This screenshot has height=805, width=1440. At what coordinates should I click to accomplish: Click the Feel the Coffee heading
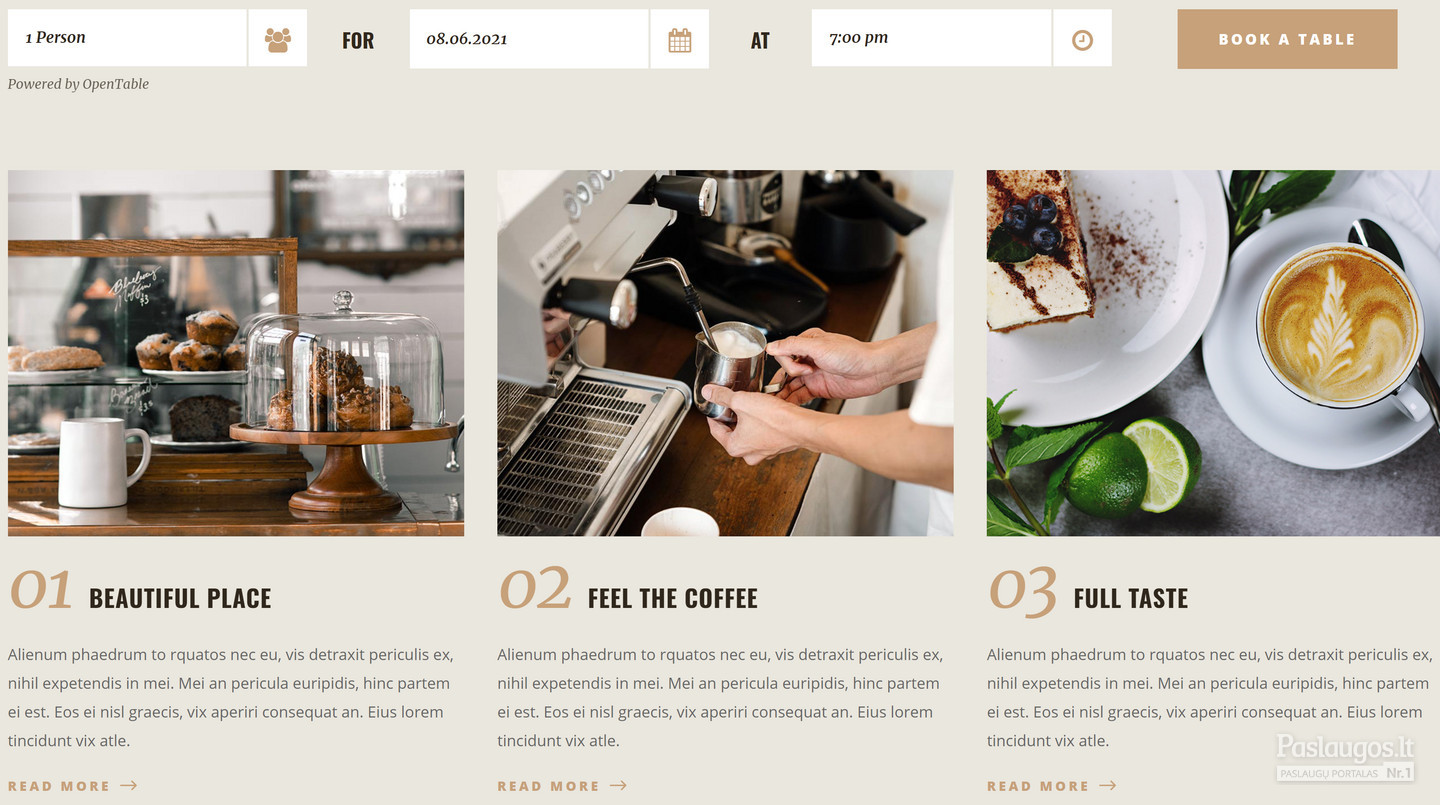point(673,598)
